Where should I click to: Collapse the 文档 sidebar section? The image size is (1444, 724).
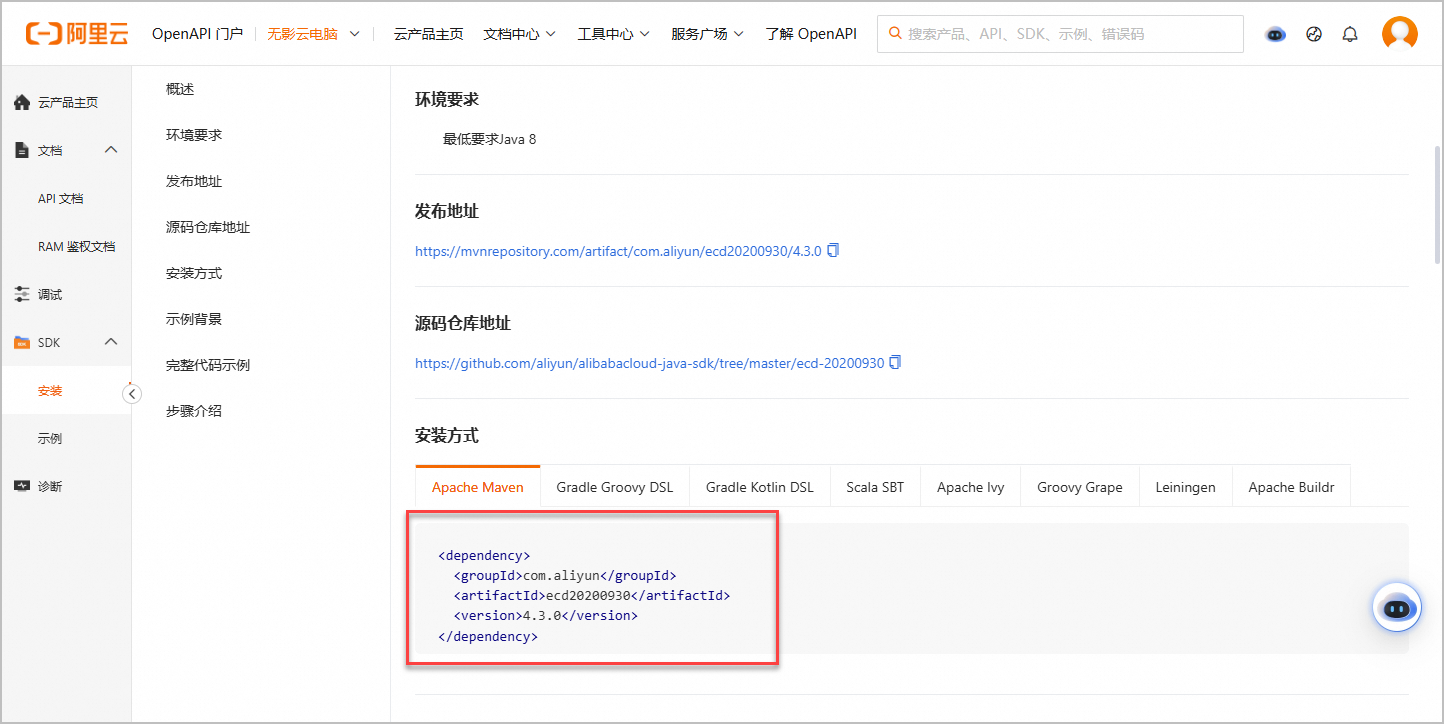coord(111,150)
